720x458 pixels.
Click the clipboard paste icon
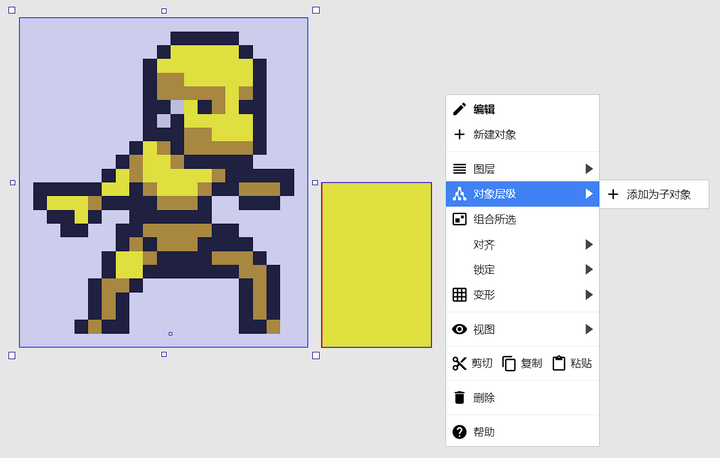[x=558, y=363]
